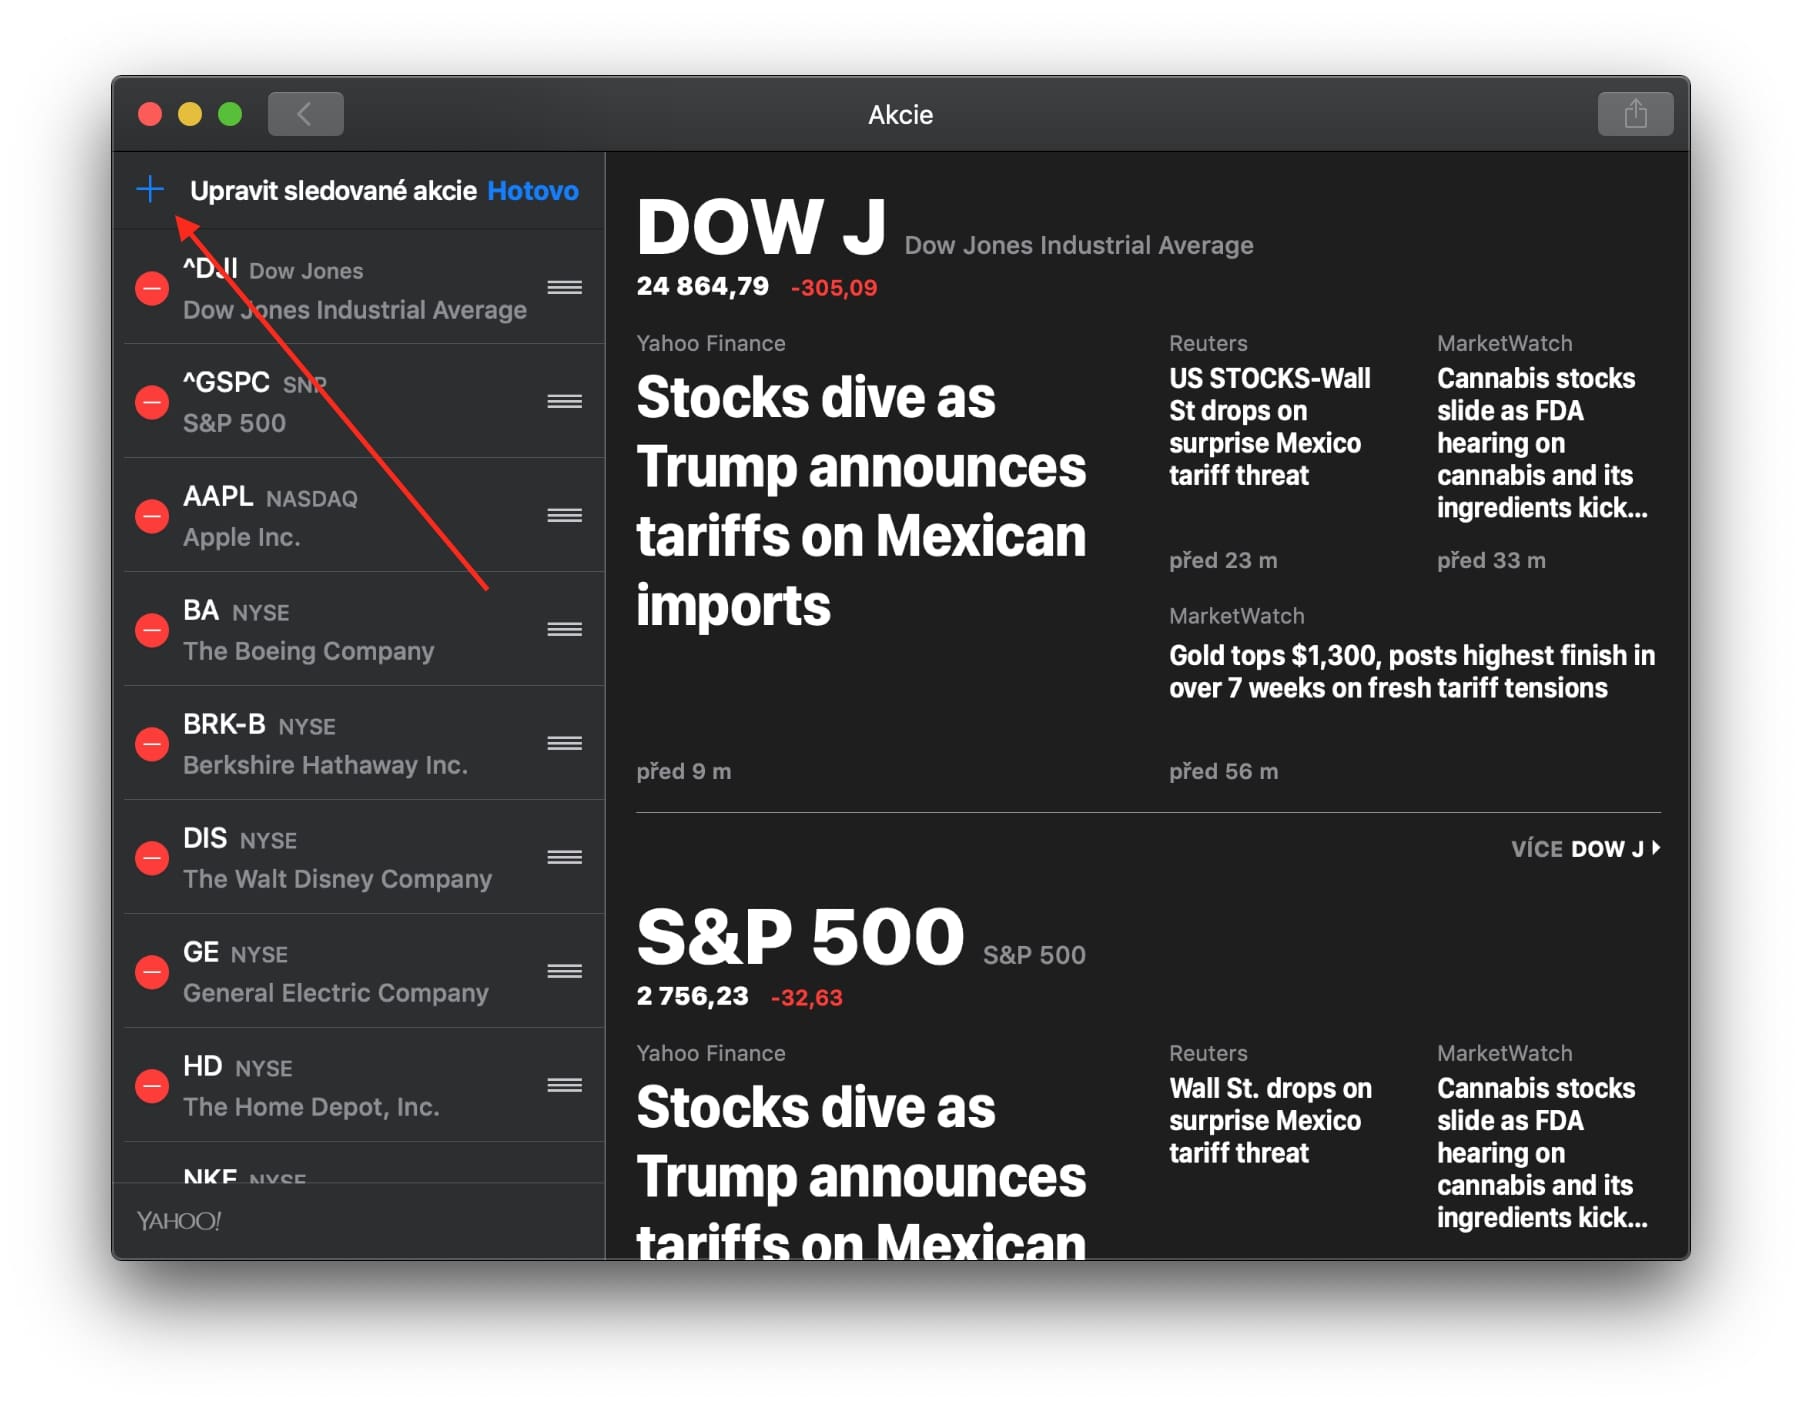Click the reorder handle next to Berkshire Hathaway
The width and height of the screenshot is (1802, 1408).
pos(565,744)
